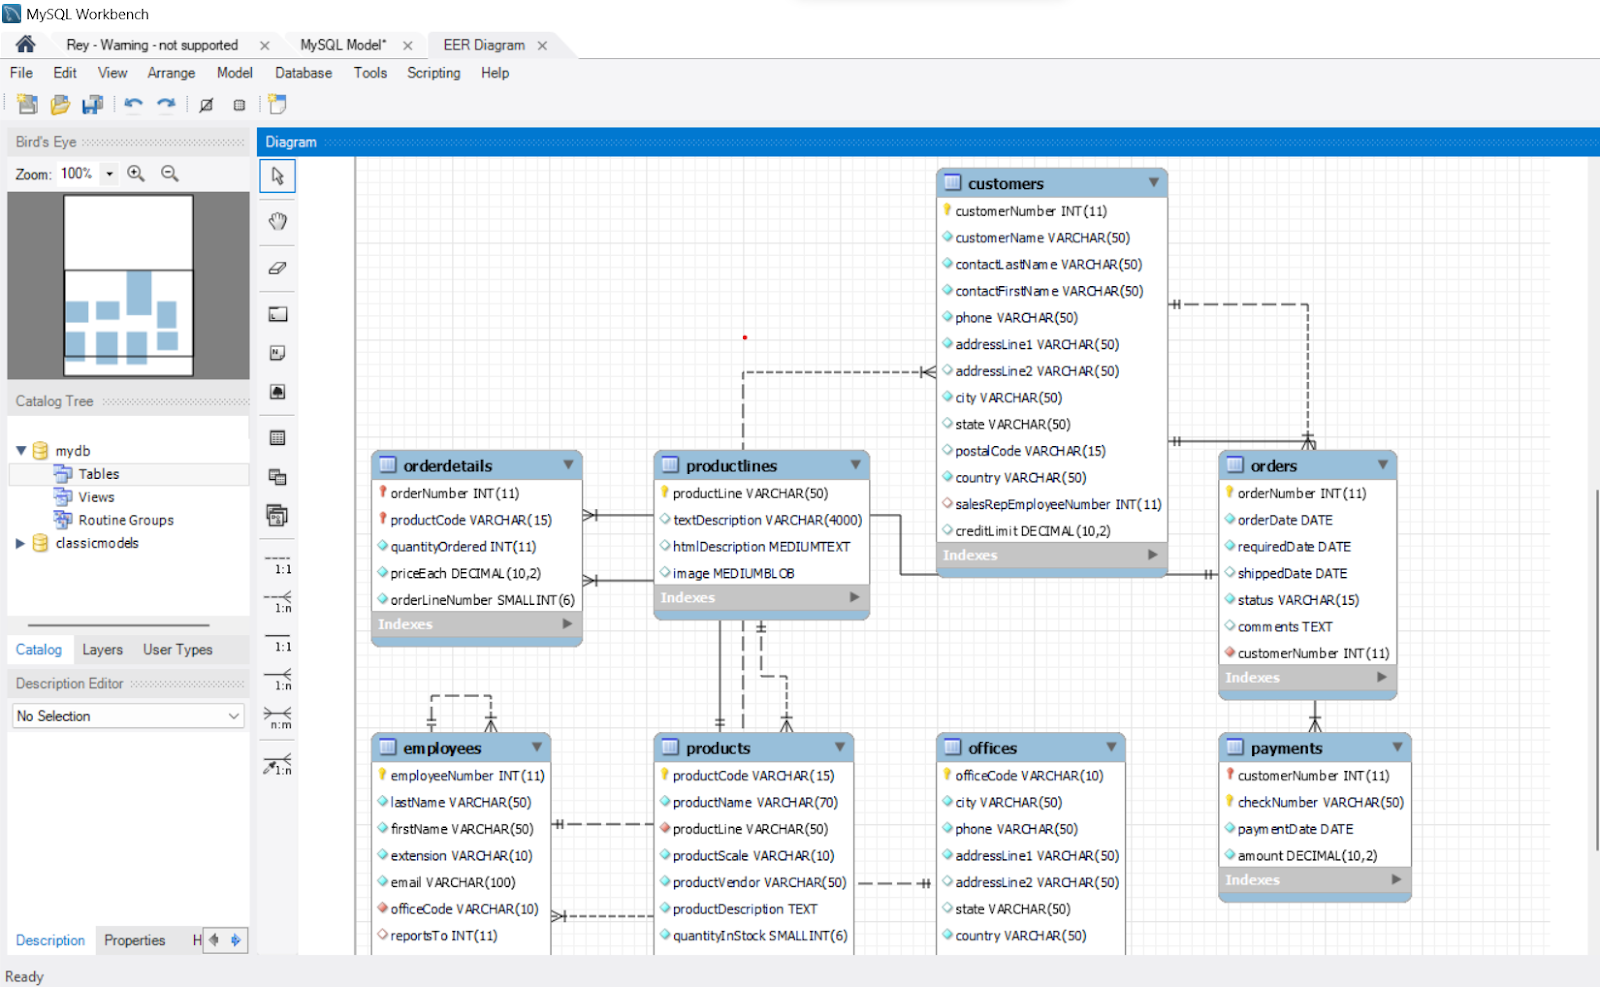
Task: Expand Indexes section of payments table
Action: [1396, 880]
